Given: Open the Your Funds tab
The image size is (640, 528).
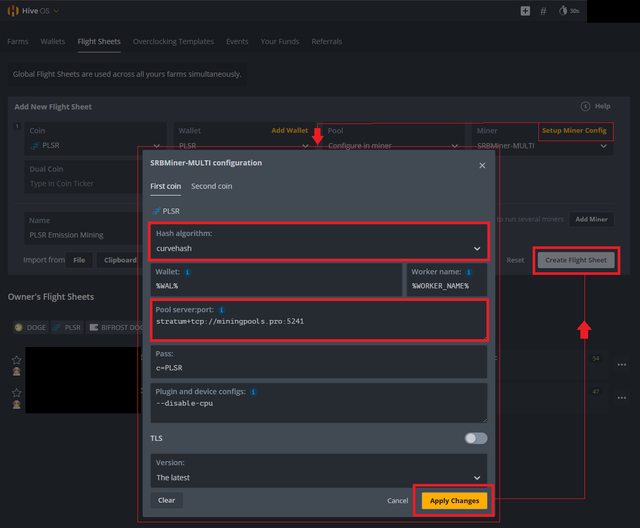Looking at the screenshot, I should pos(280,42).
